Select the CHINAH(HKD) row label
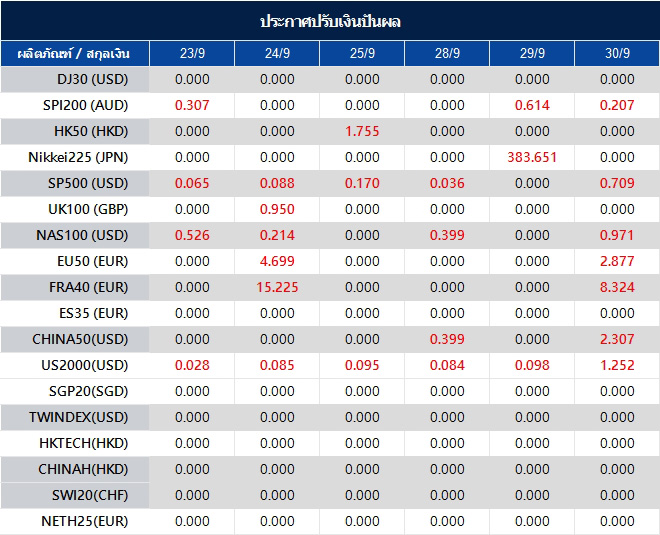Image resolution: width=660 pixels, height=535 pixels. [x=83, y=469]
